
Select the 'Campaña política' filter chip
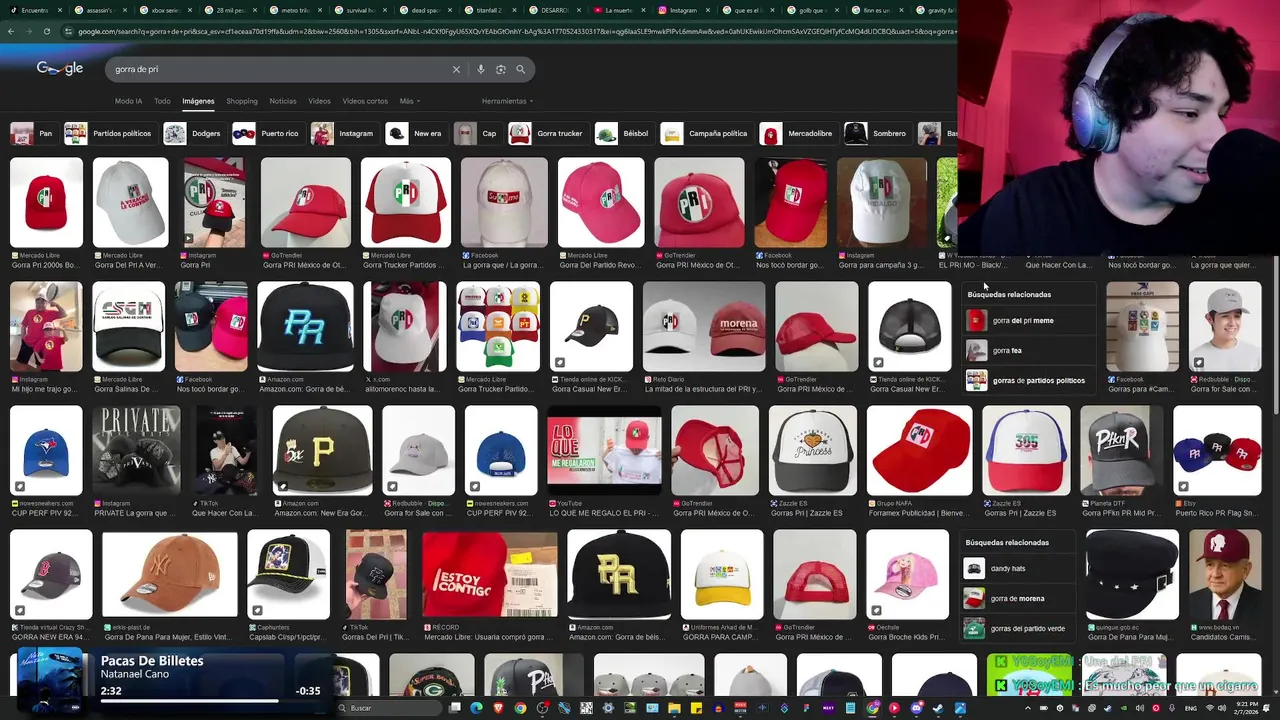pyautogui.click(x=706, y=133)
